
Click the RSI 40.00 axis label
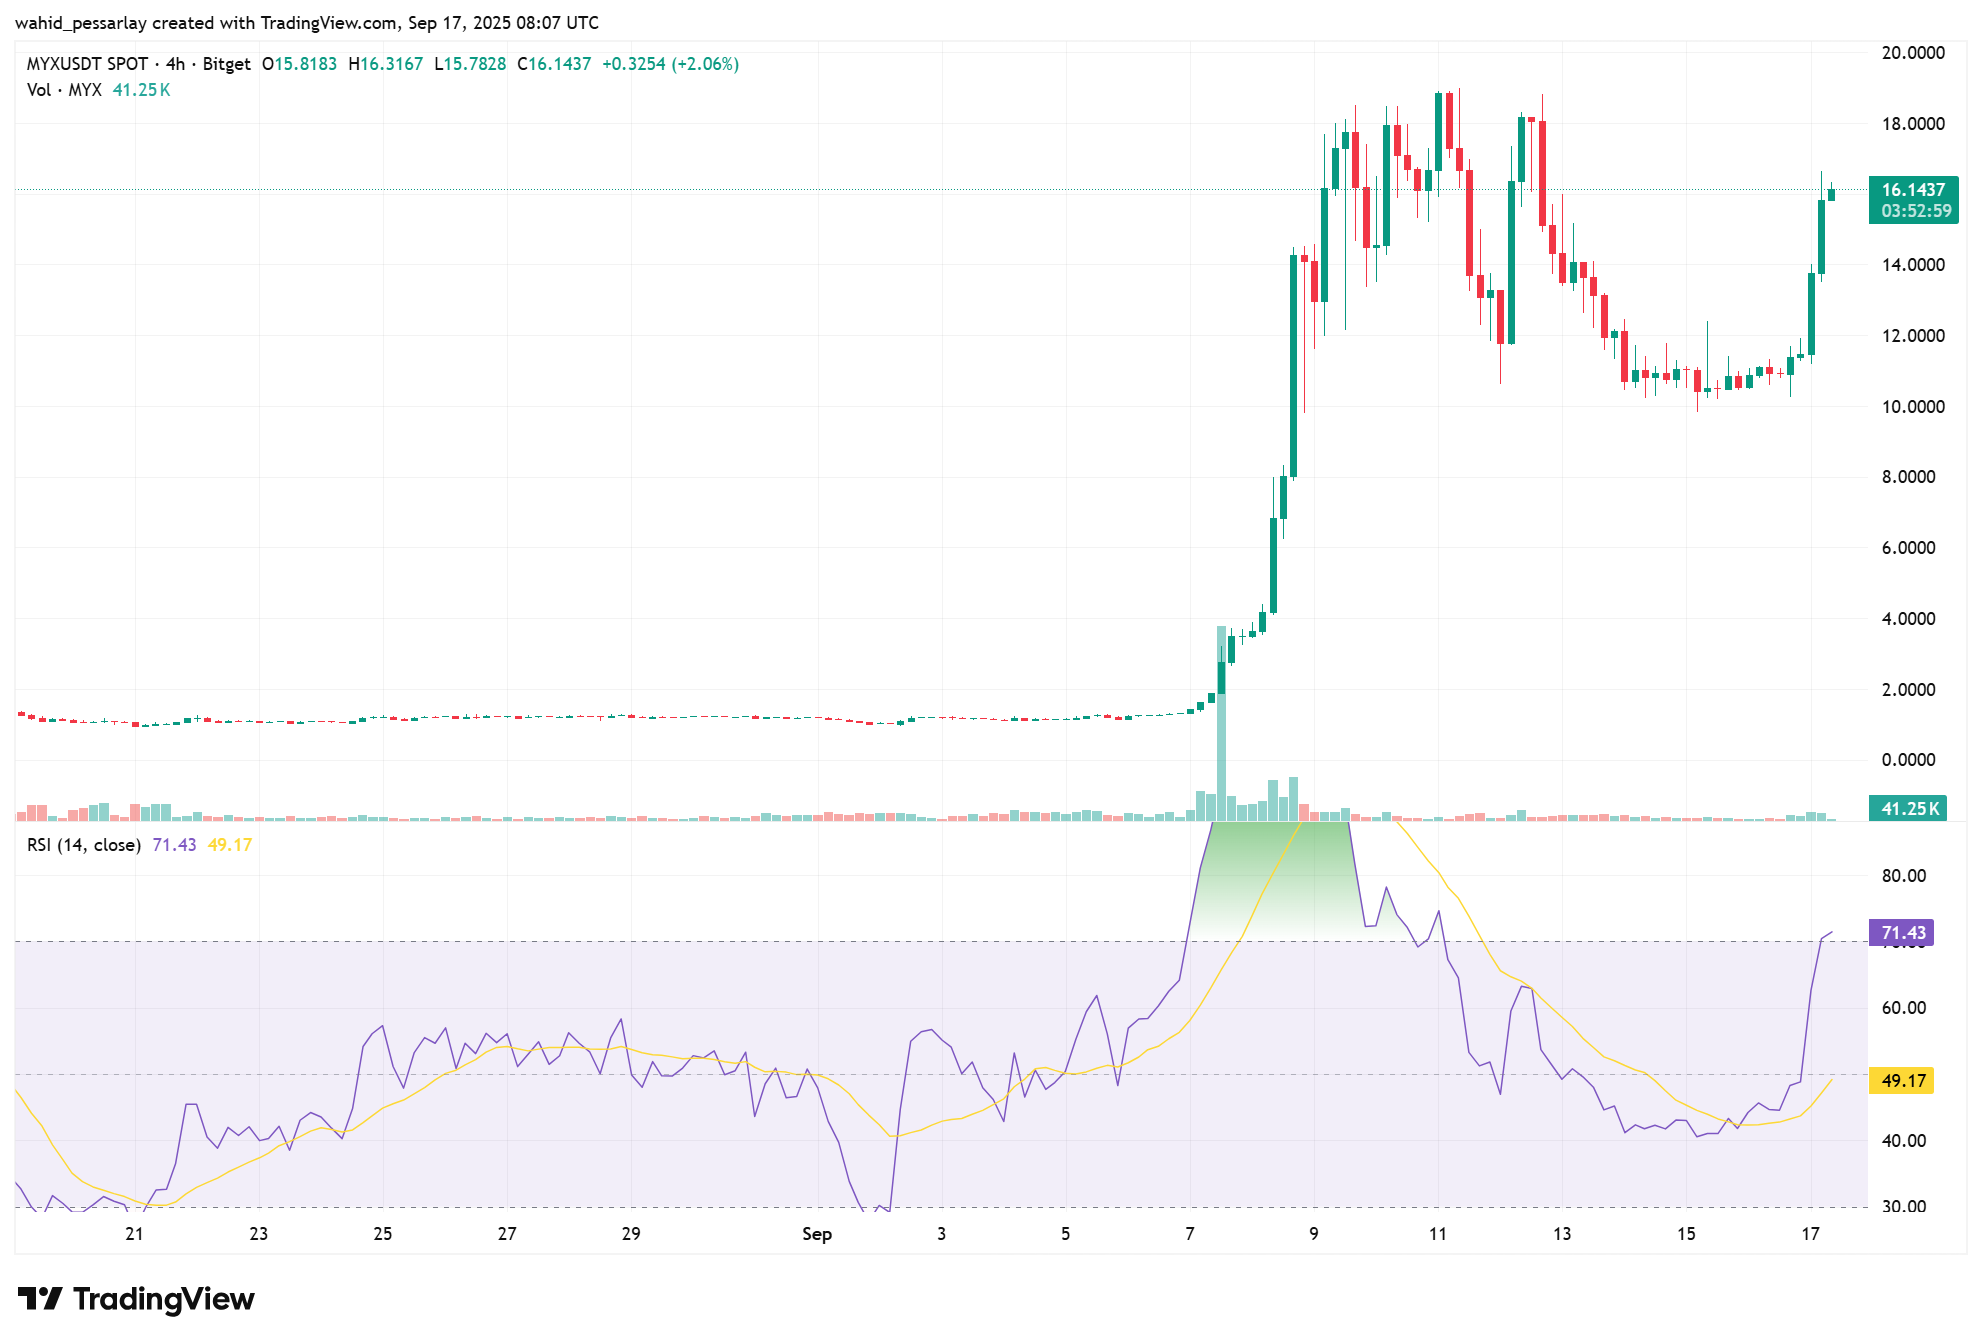tap(1903, 1141)
